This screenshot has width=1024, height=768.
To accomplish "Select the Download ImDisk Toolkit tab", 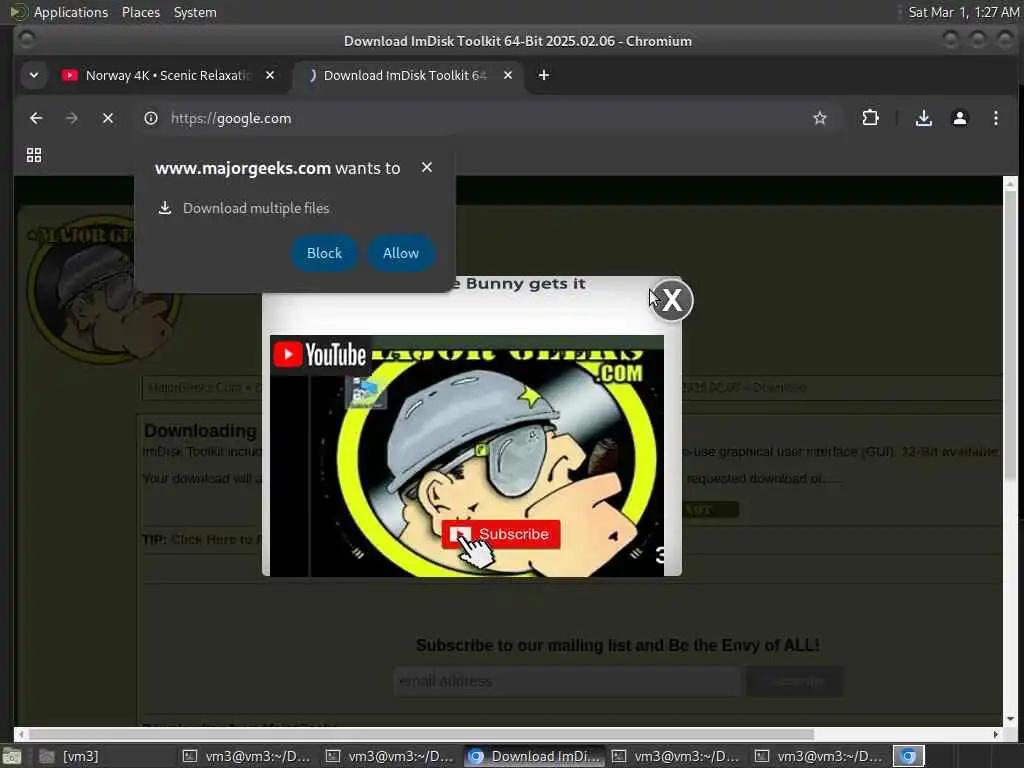I will tap(405, 75).
